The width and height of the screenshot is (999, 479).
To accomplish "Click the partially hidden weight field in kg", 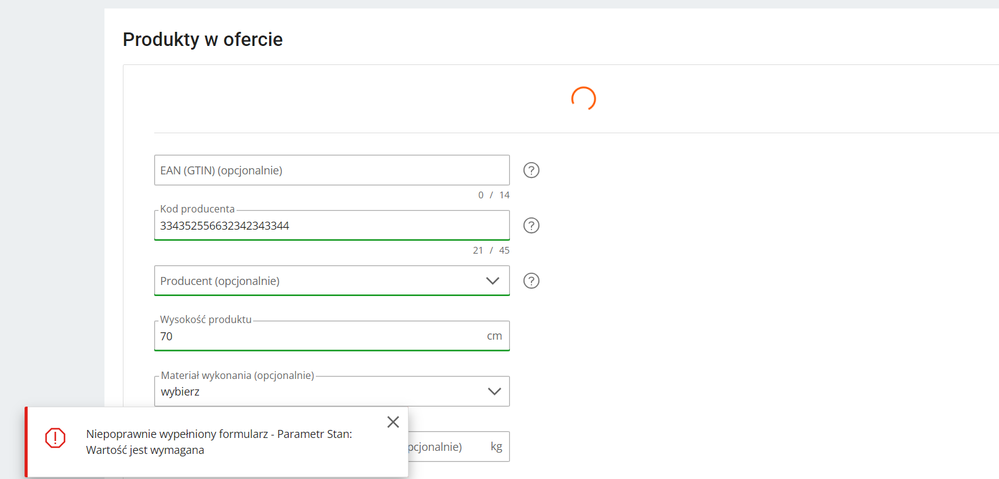I will pyautogui.click(x=445, y=447).
